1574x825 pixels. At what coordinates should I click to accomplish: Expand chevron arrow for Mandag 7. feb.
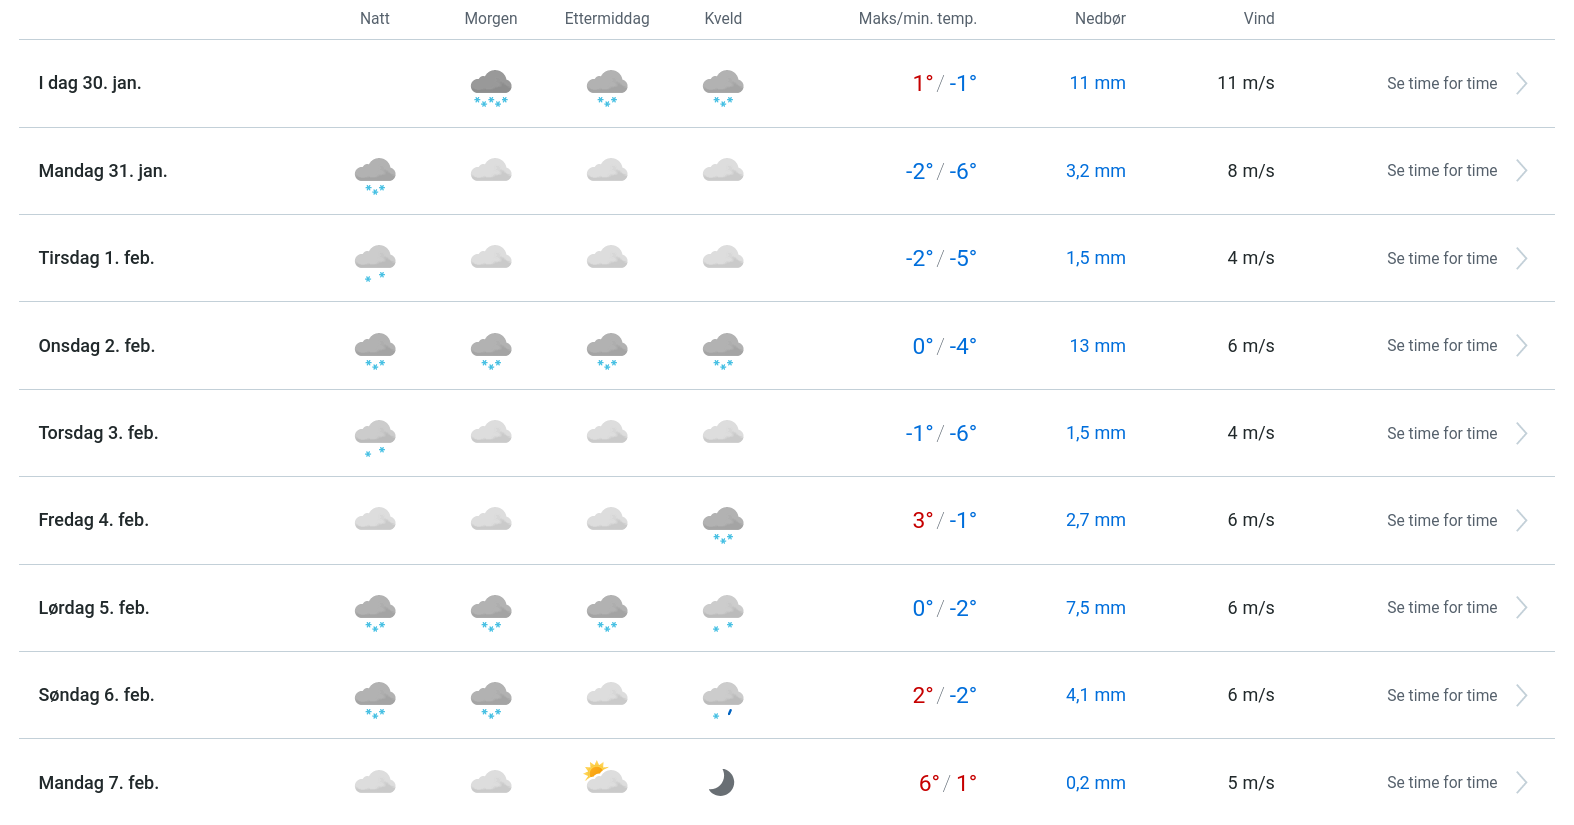pyautogui.click(x=1521, y=783)
